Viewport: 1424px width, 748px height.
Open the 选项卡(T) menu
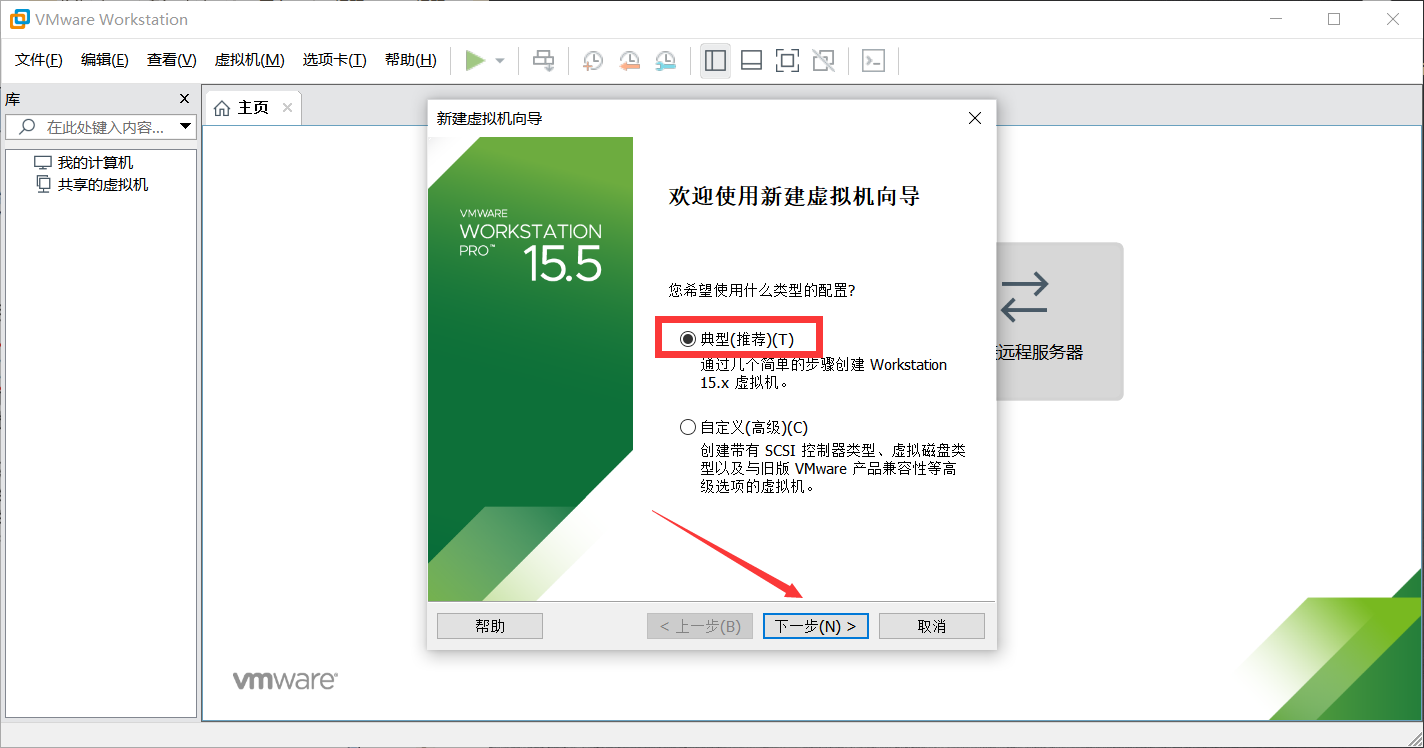tap(334, 60)
